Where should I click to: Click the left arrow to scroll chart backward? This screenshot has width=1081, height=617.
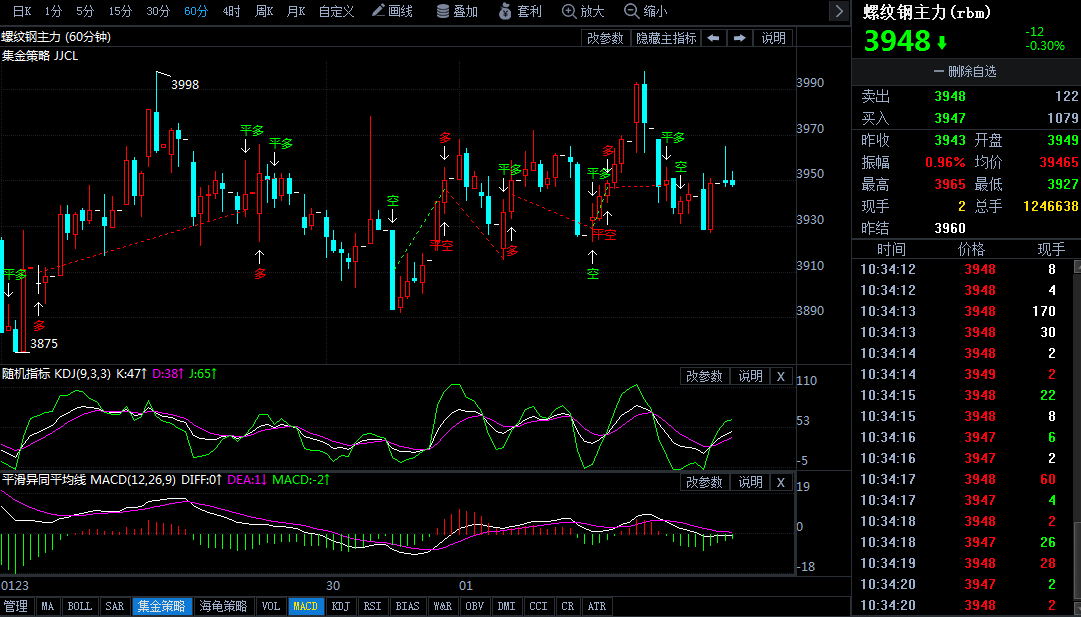(x=712, y=37)
